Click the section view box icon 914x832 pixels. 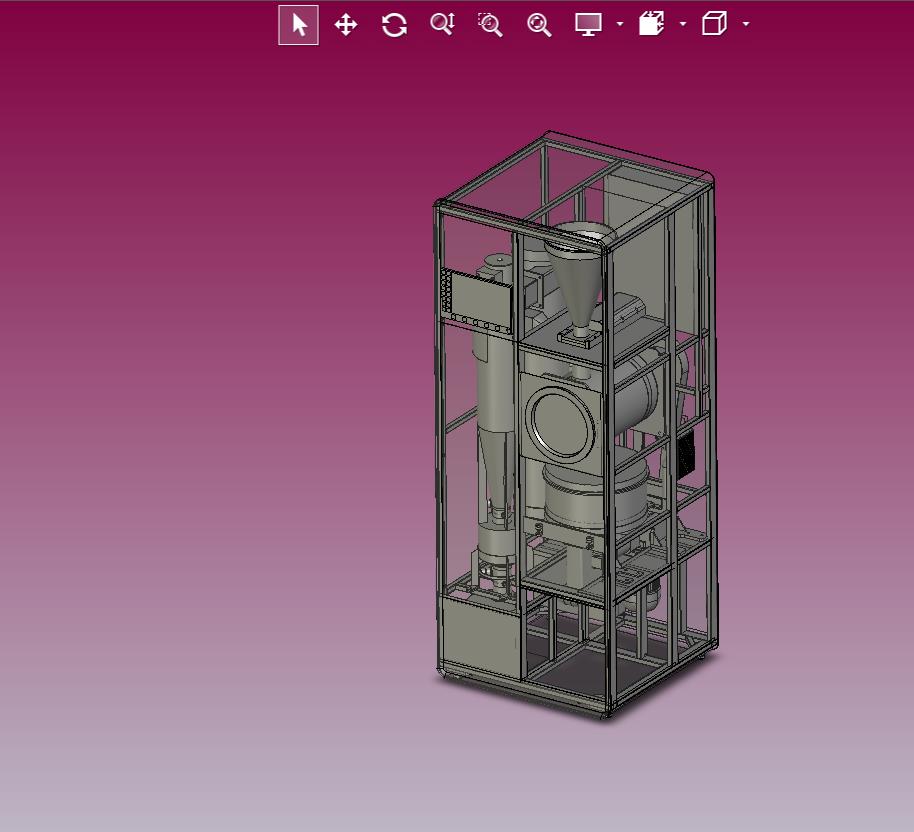pyautogui.click(x=651, y=24)
